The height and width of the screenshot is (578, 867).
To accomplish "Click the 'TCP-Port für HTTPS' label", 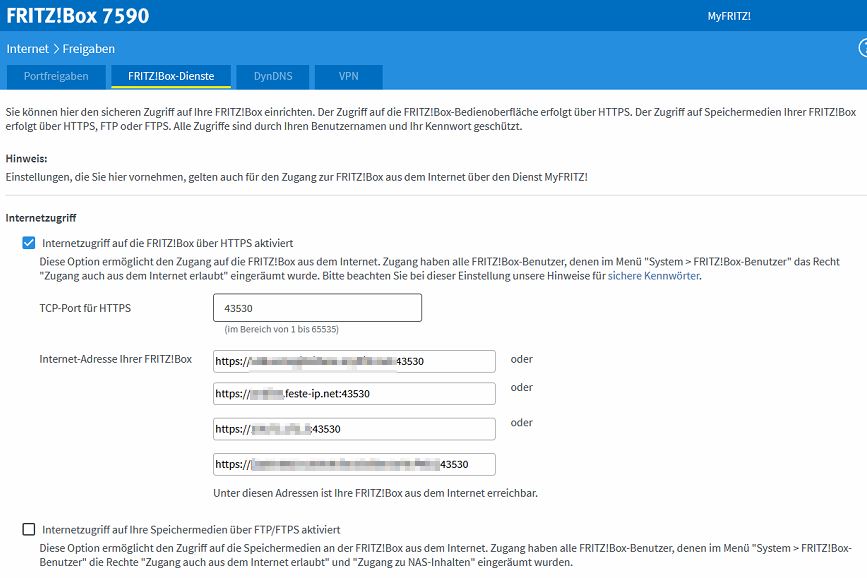I will click(85, 308).
